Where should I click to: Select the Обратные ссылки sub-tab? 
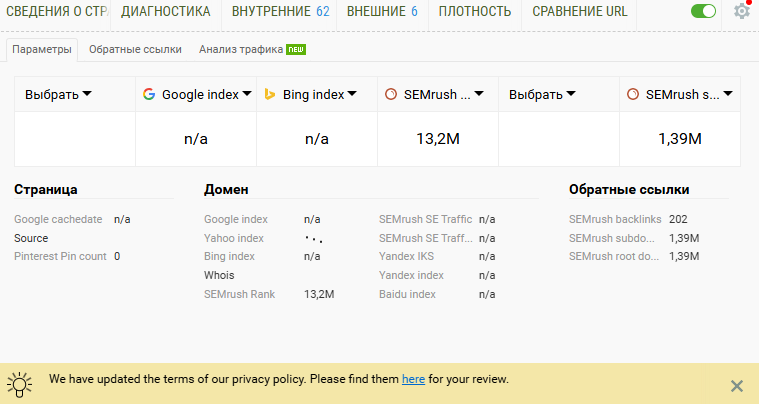(135, 49)
